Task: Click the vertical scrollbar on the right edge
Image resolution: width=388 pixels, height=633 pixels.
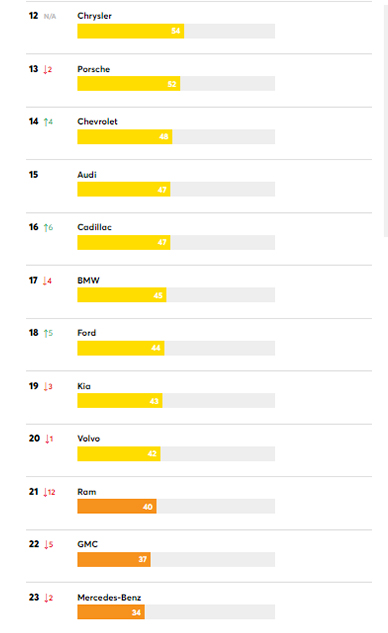Action: (386, 121)
